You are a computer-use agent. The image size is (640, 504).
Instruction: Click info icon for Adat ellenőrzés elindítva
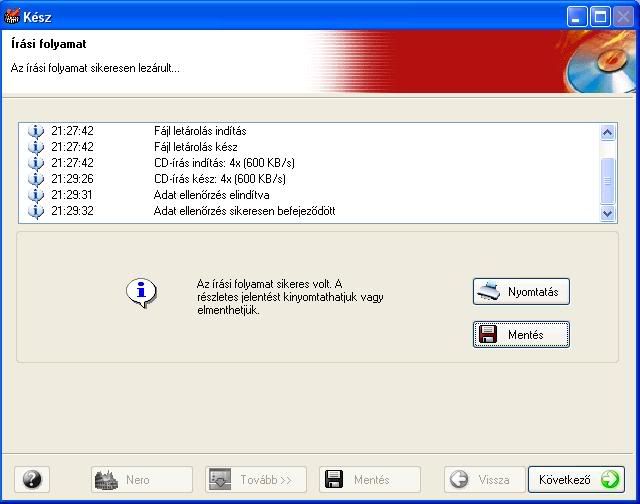tap(37, 195)
